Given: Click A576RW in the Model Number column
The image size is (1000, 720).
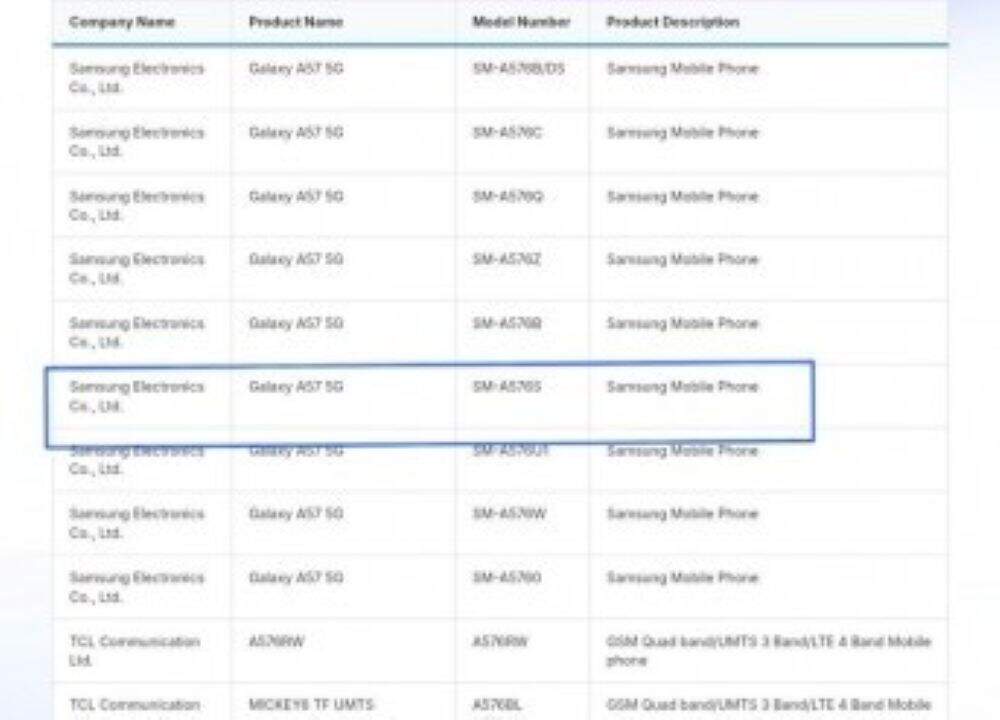Looking at the screenshot, I should 500,641.
